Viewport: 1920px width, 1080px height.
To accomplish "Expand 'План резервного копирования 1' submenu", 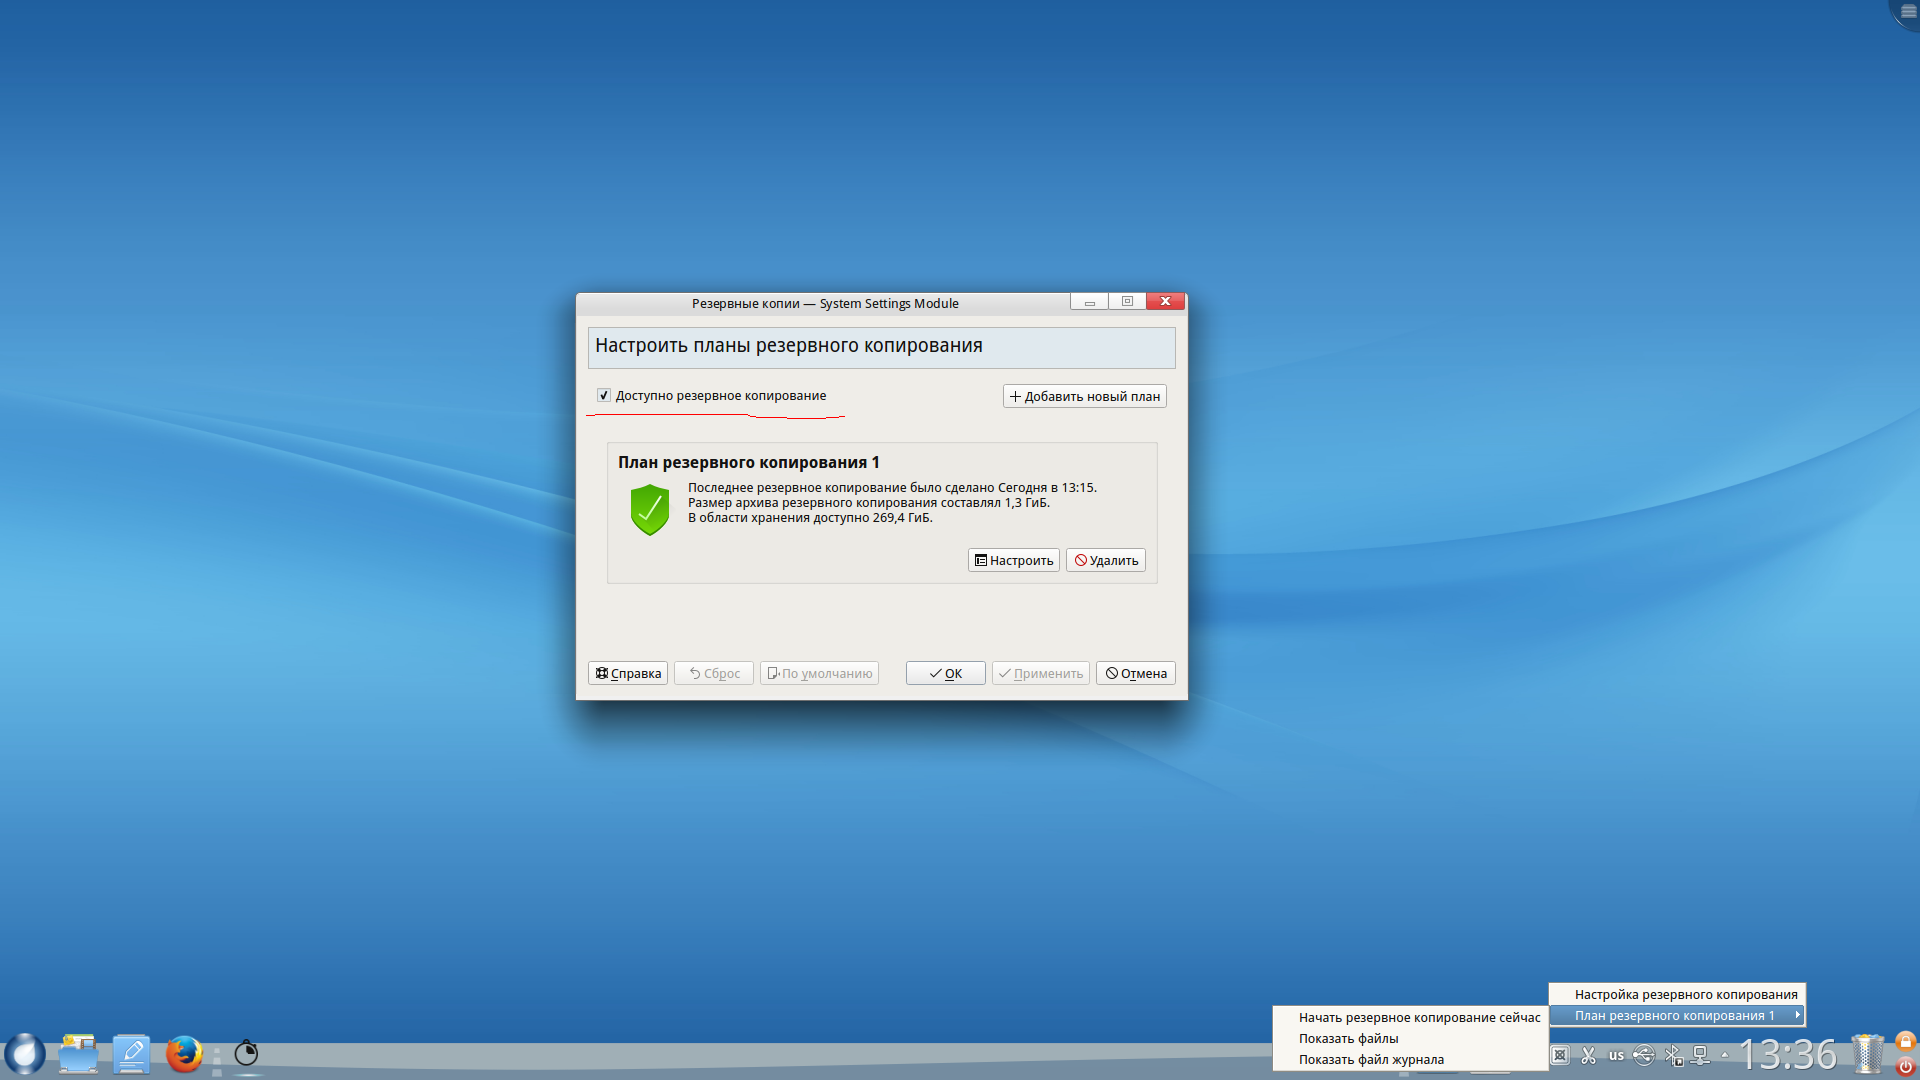I will tap(1676, 1016).
